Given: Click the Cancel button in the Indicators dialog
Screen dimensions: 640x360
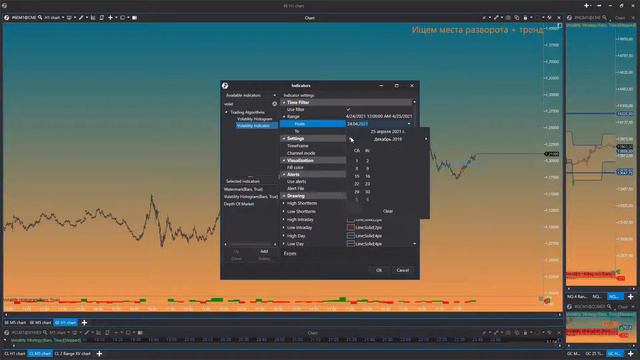Looking at the screenshot, I should pos(402,270).
